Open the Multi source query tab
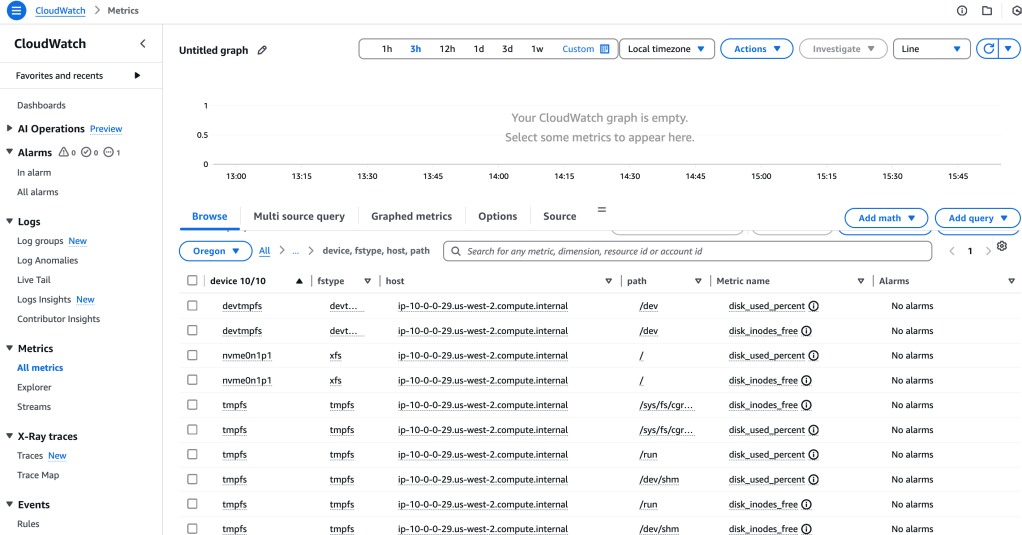Viewport: 1022px width, 535px height. coord(298,216)
